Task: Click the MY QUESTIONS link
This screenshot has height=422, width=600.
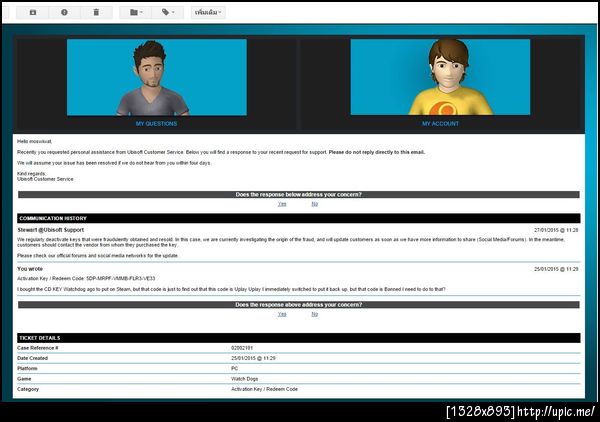Action: tap(157, 124)
